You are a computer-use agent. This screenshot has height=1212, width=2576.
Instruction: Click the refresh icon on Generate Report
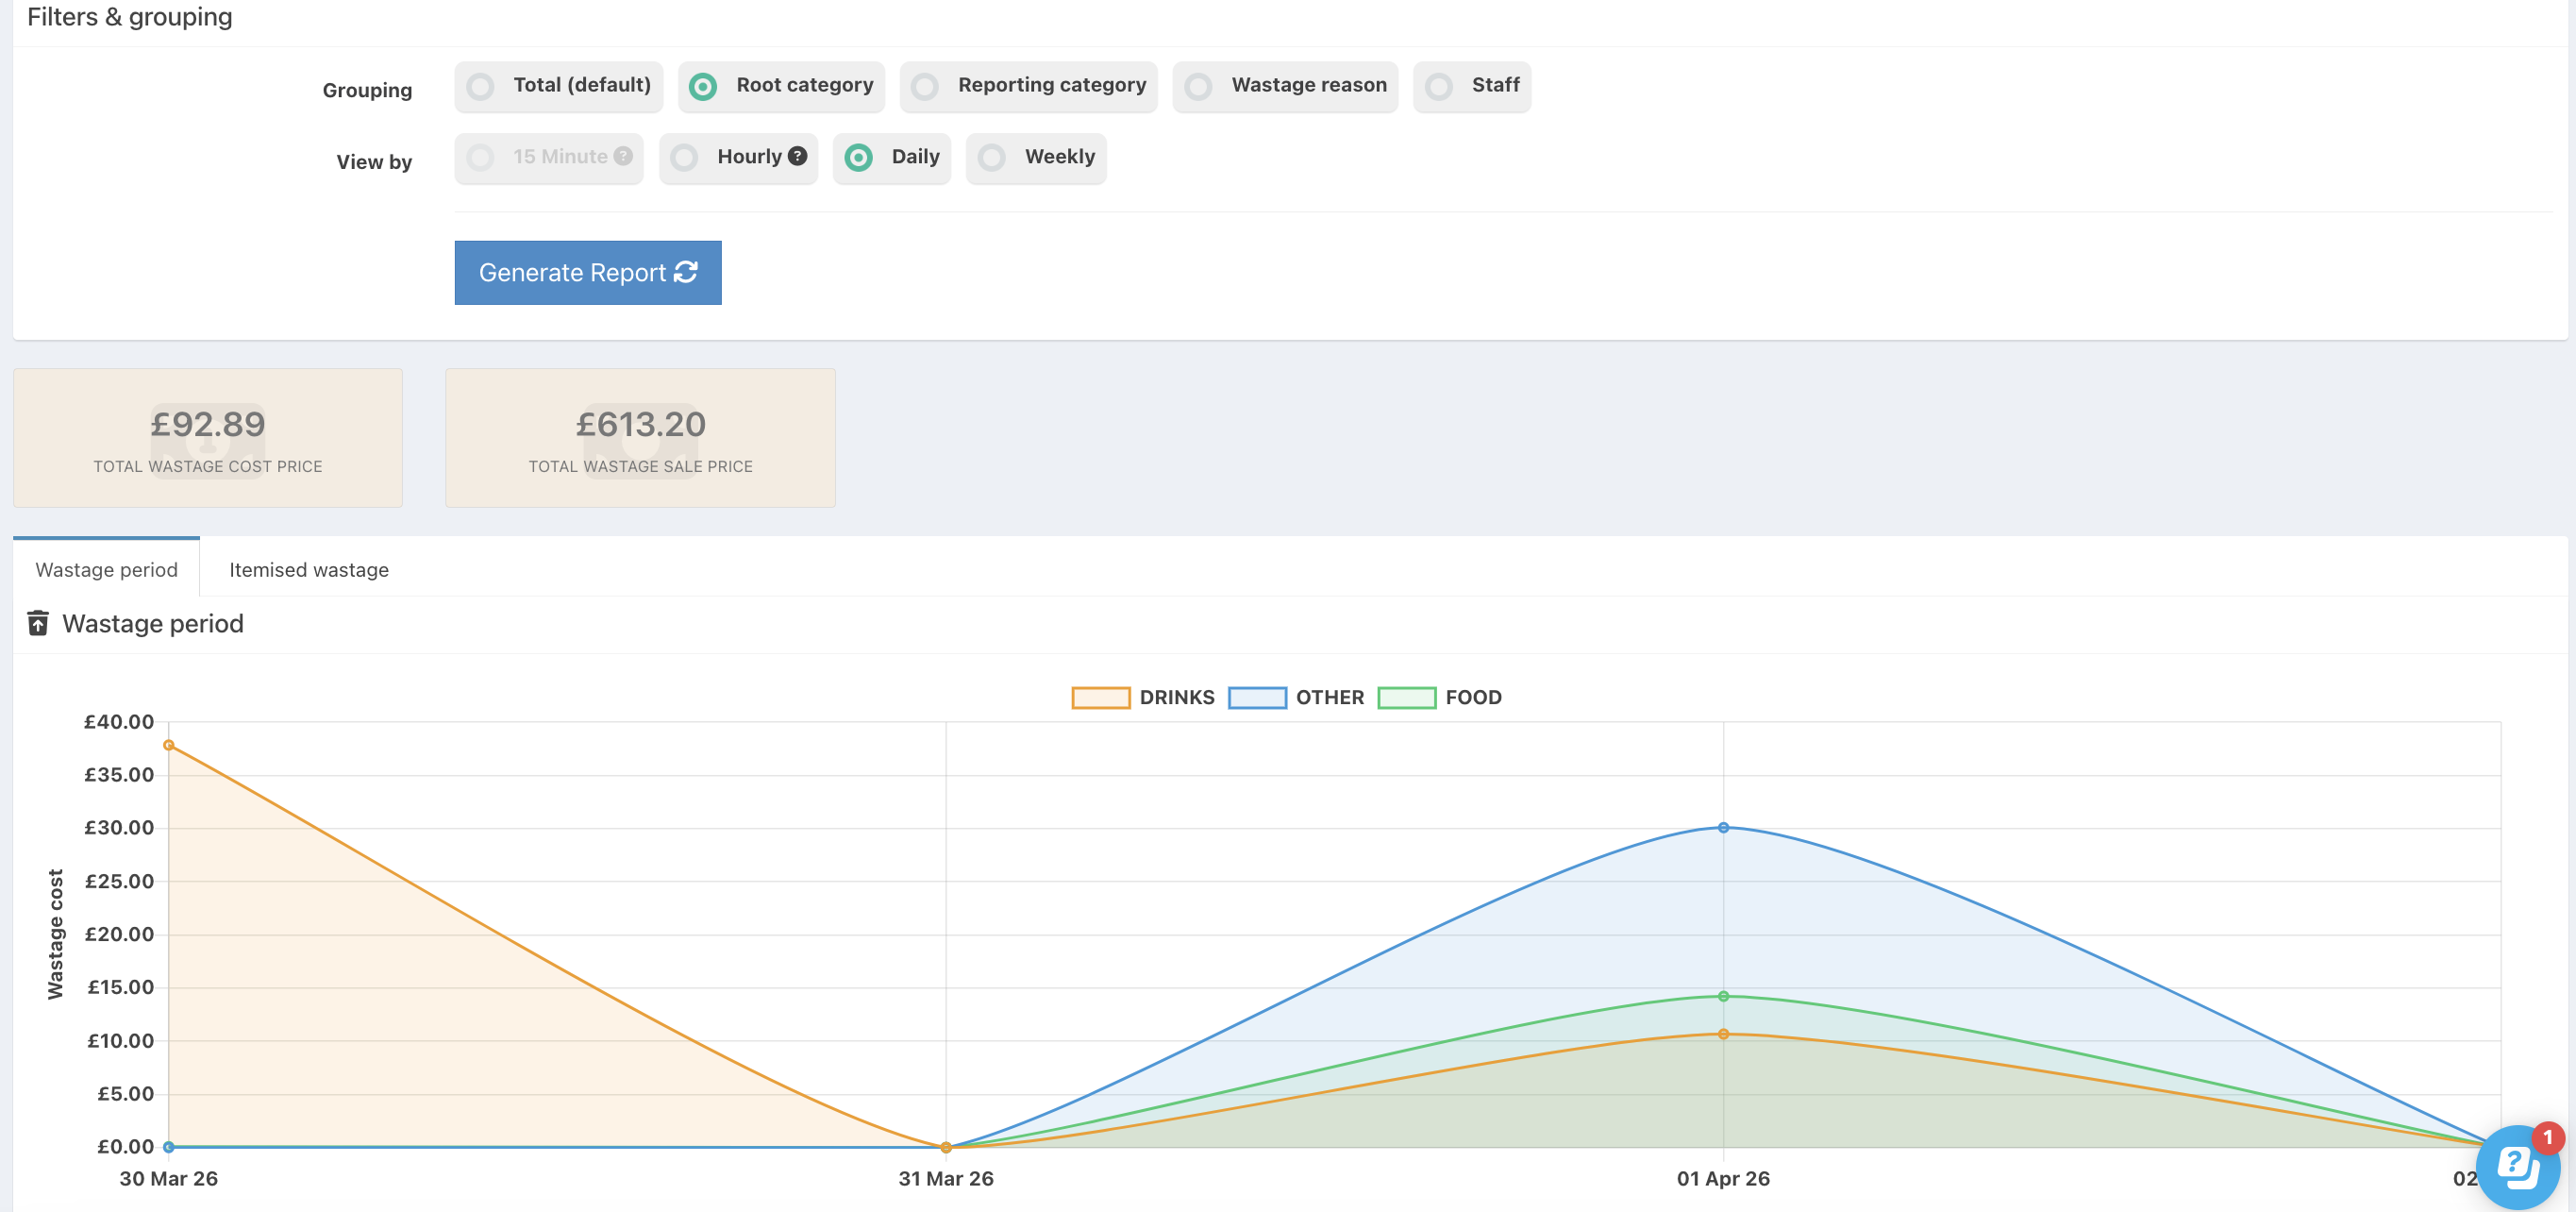click(x=686, y=272)
